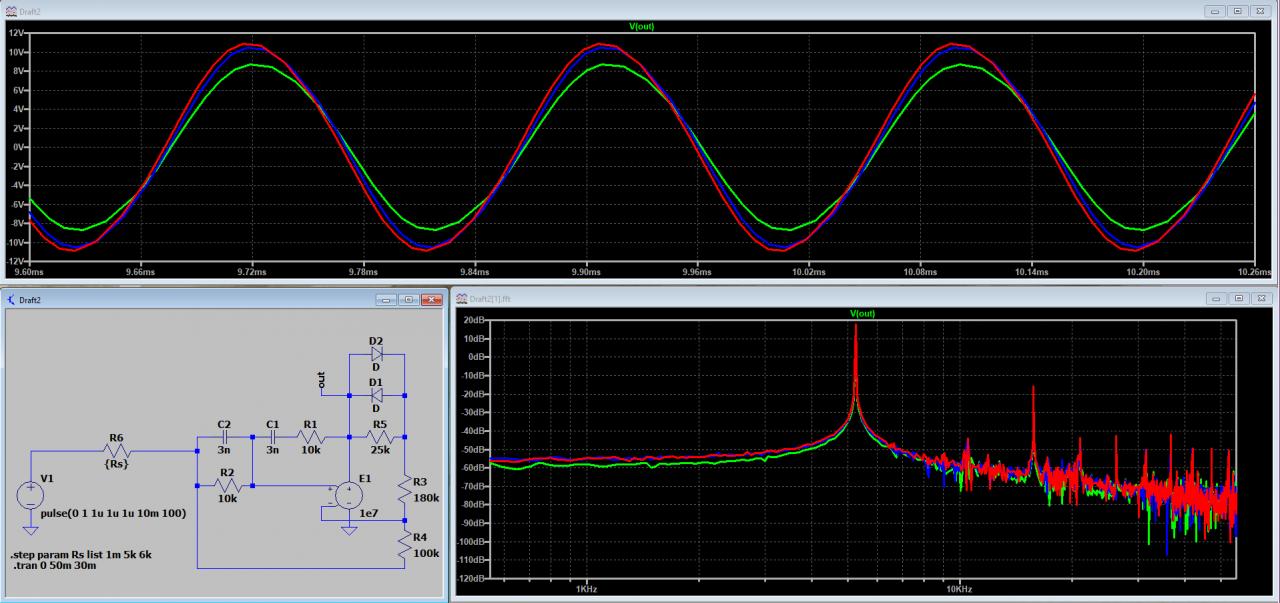Click the 9.90ms label on time axis
Viewport: 1280px width, 603px height.
tap(586, 271)
